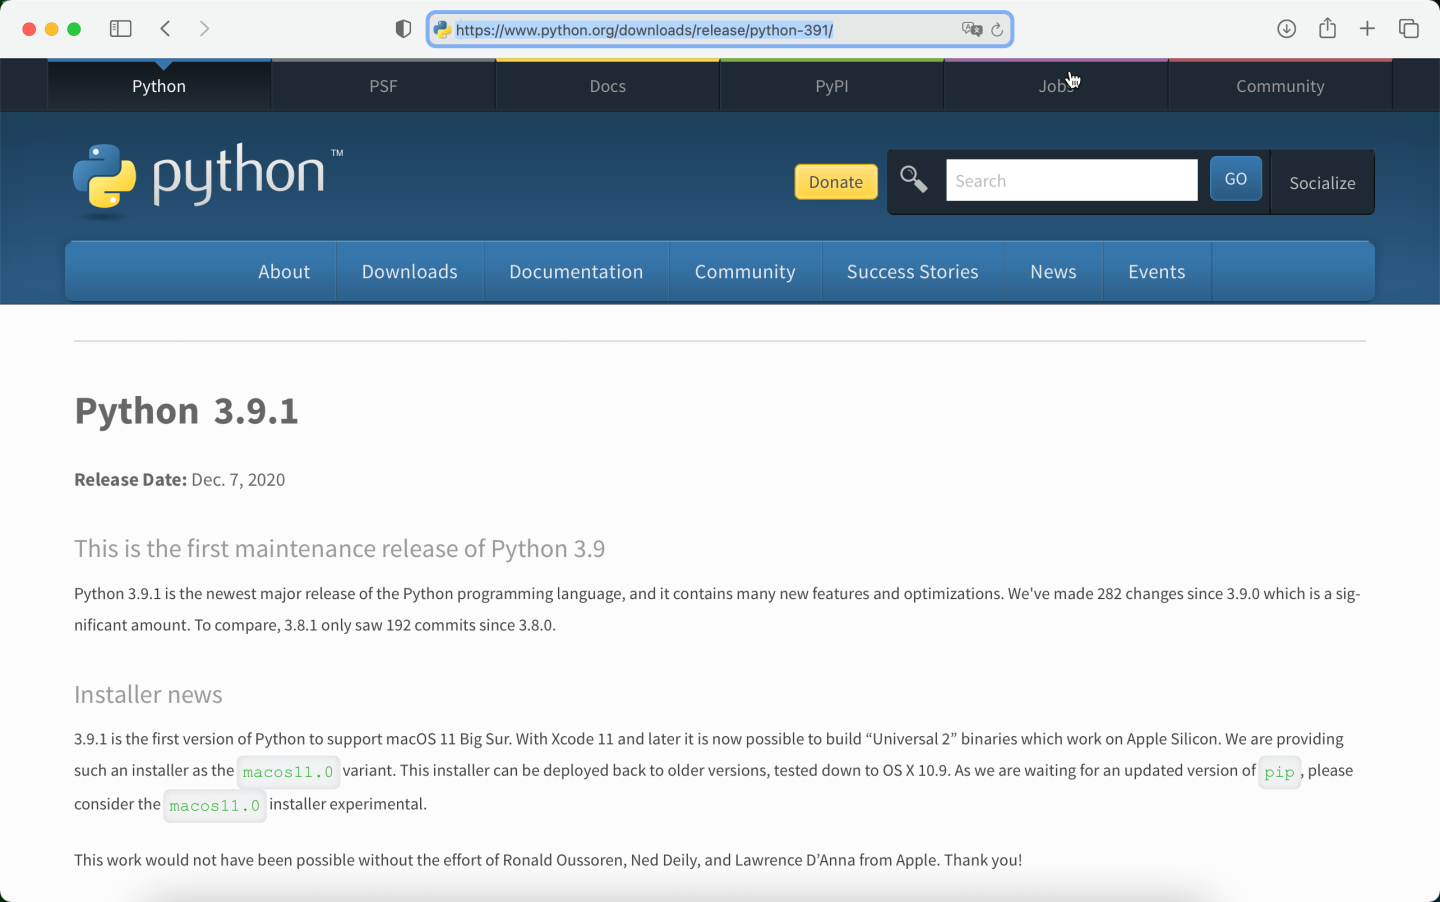Open the Success Stories navigation menu

913,272
